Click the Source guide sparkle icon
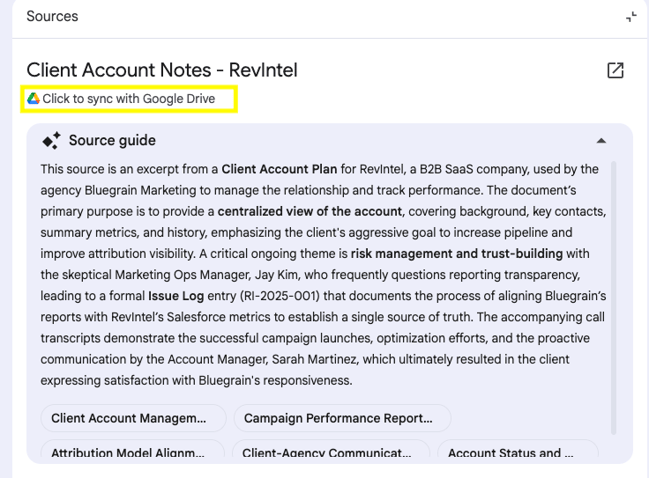This screenshot has width=649, height=478. [x=51, y=141]
